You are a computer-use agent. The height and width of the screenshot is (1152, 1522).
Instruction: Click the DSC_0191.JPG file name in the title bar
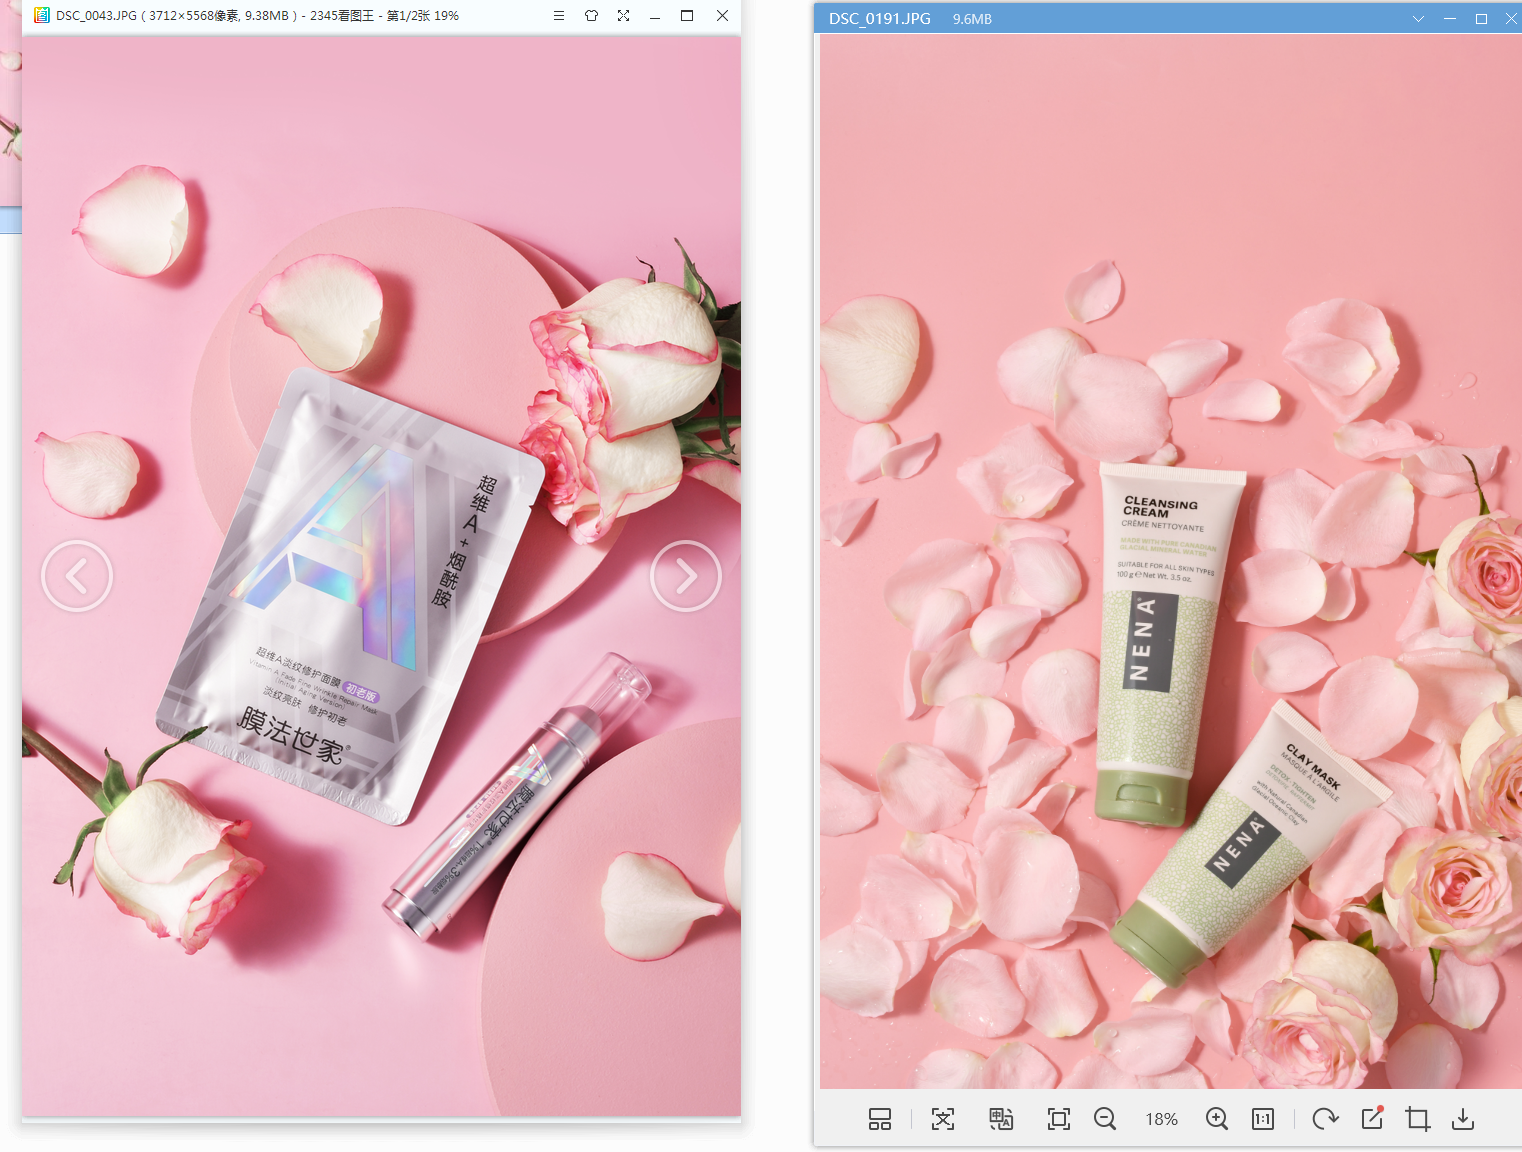880,19
